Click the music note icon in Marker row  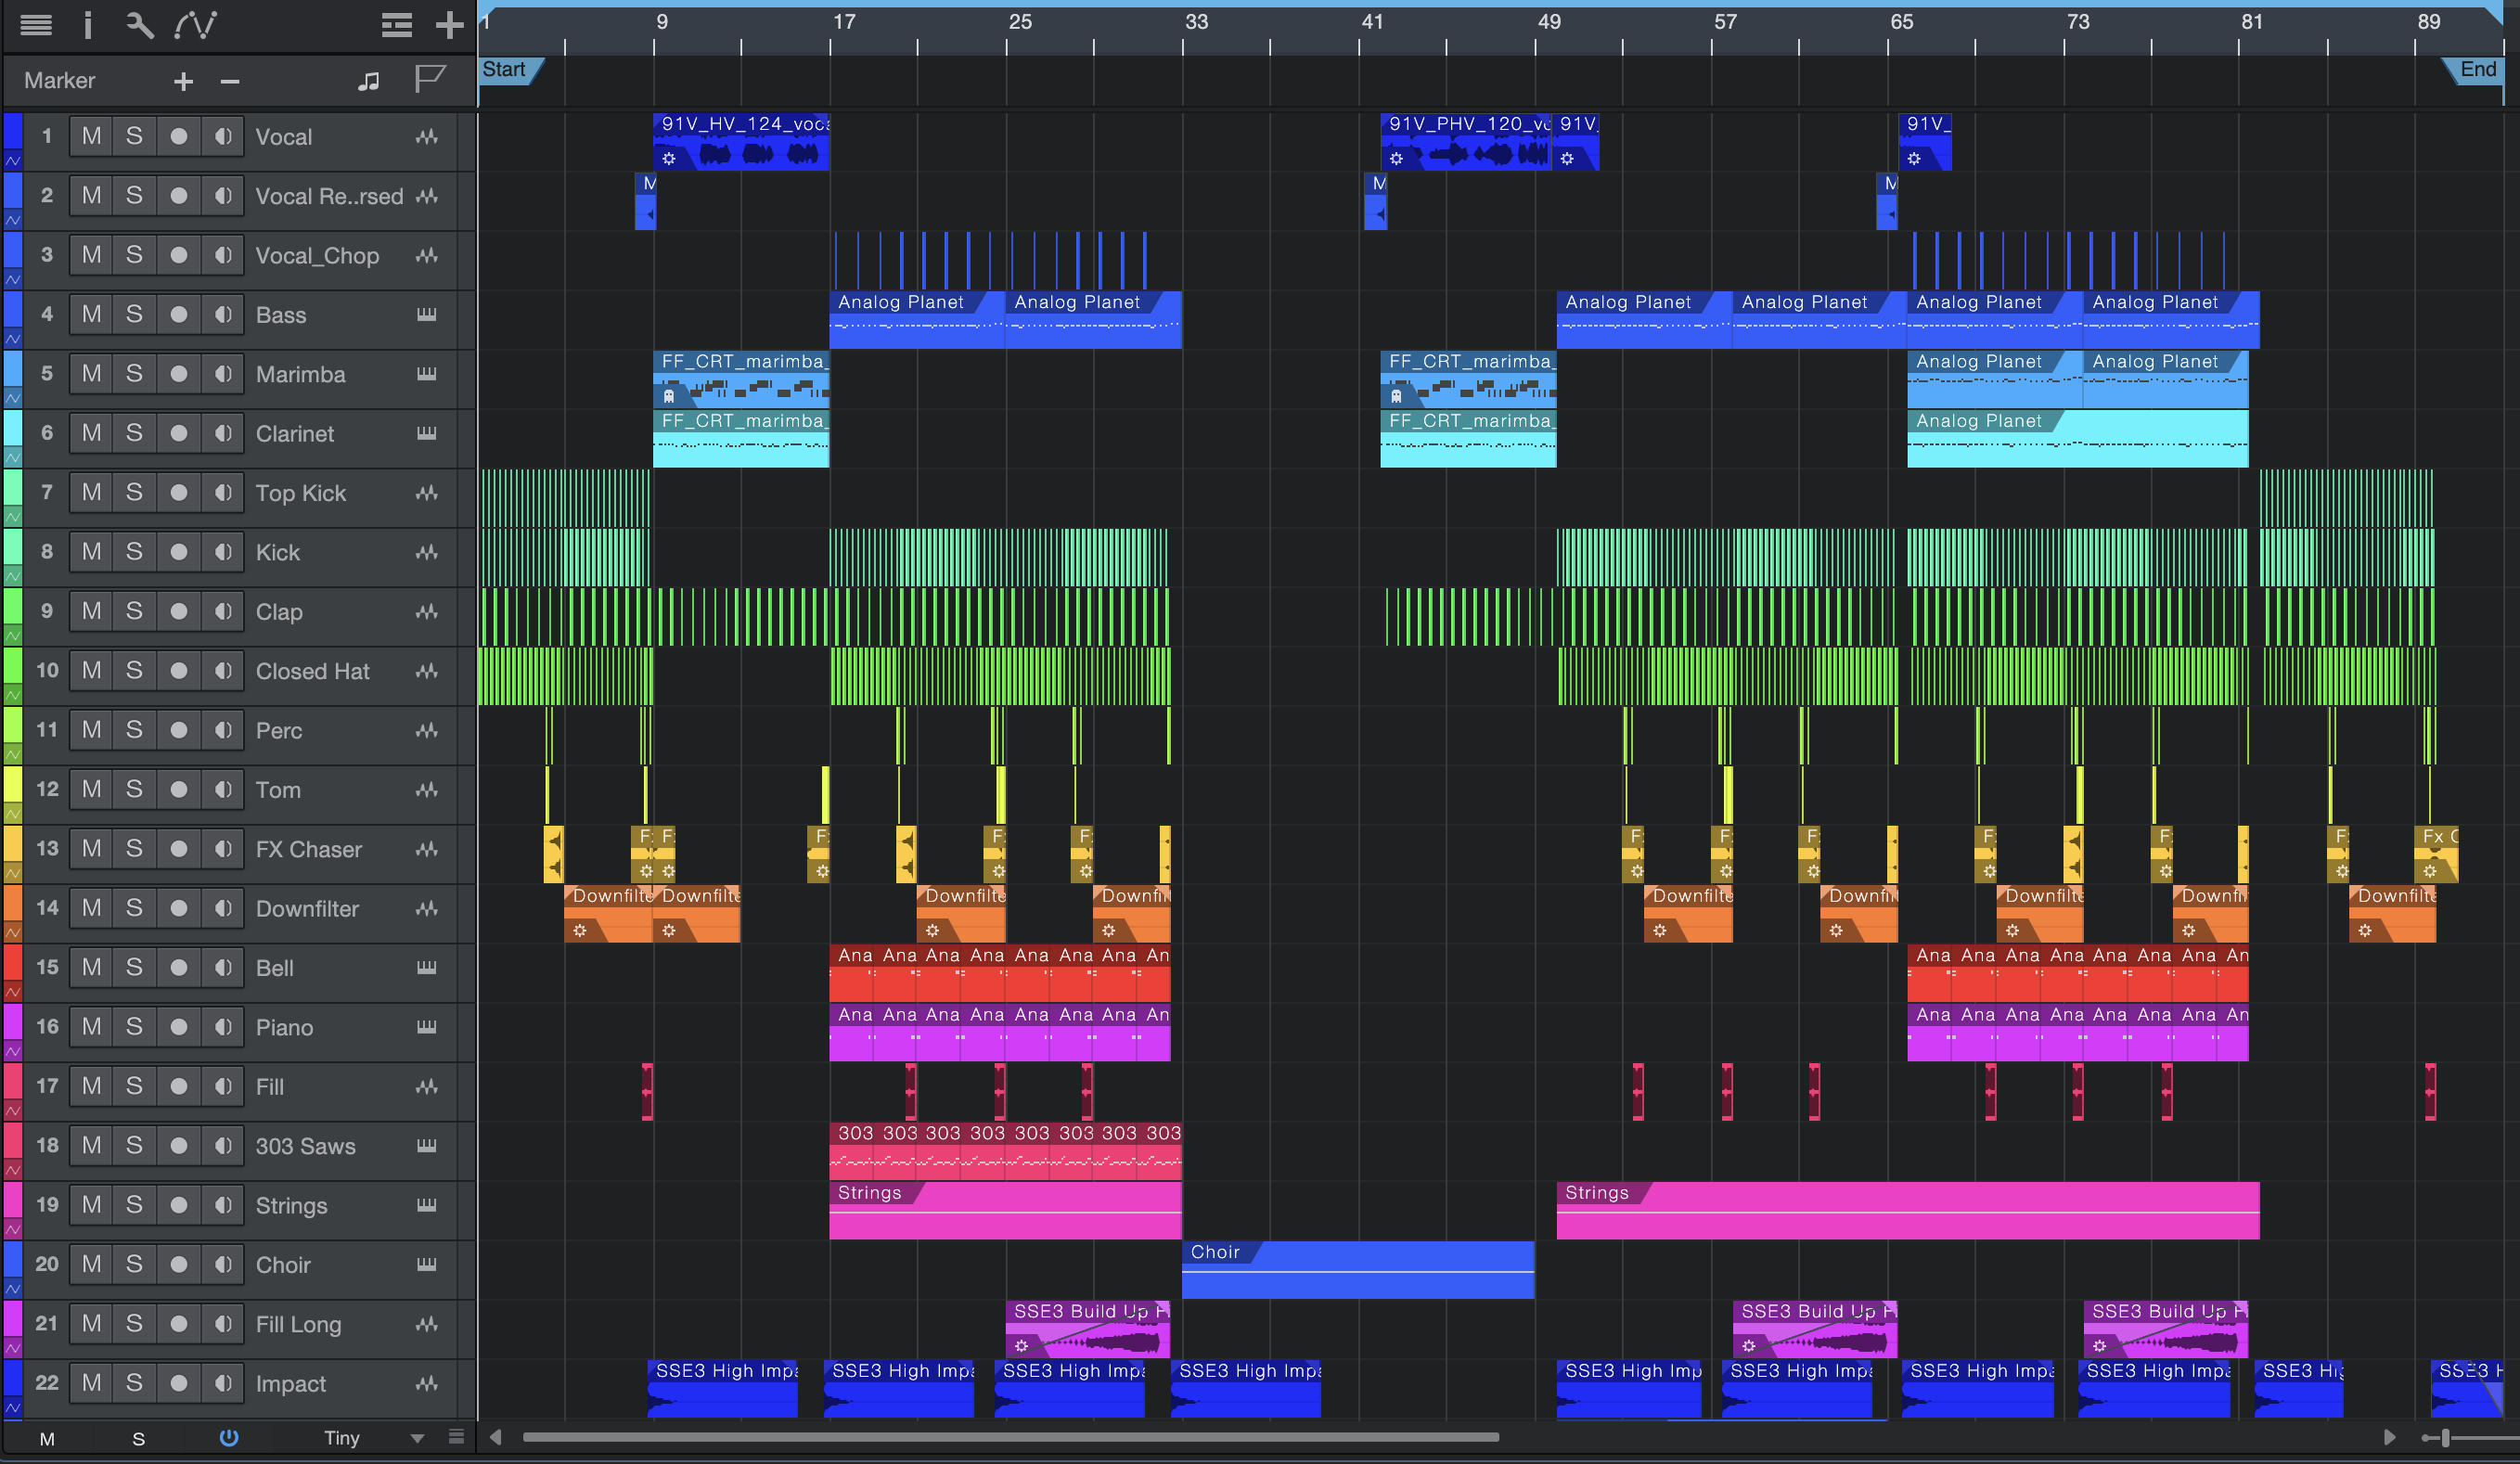(x=368, y=81)
